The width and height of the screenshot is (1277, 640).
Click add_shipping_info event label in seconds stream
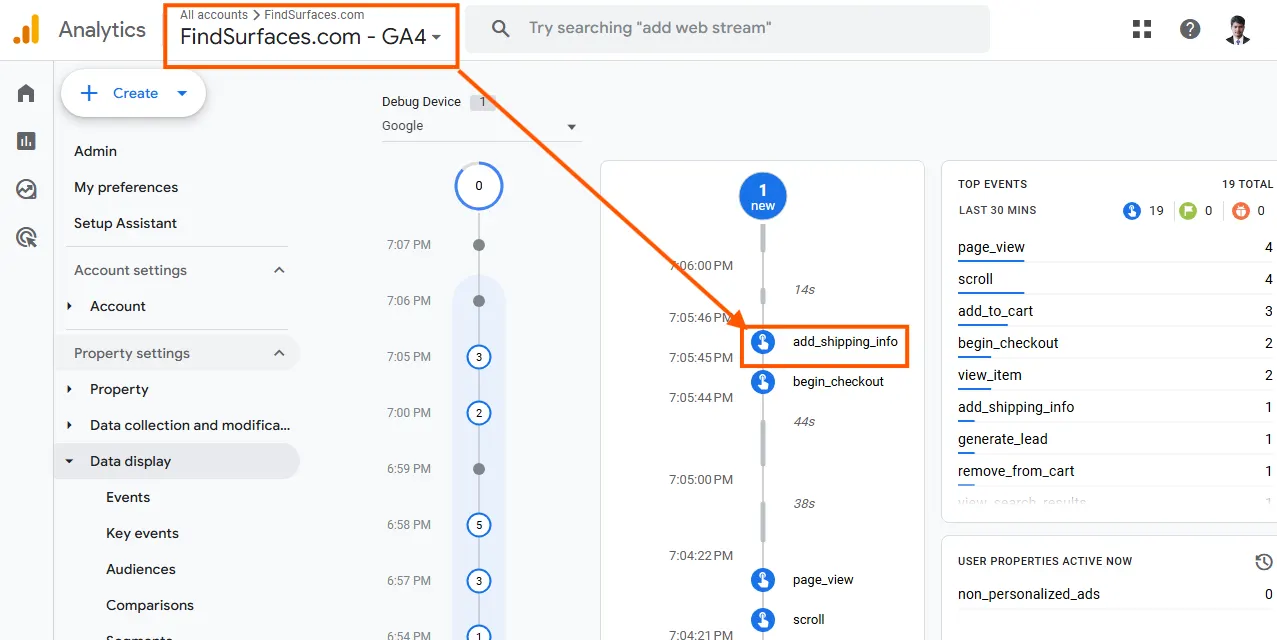coord(845,342)
